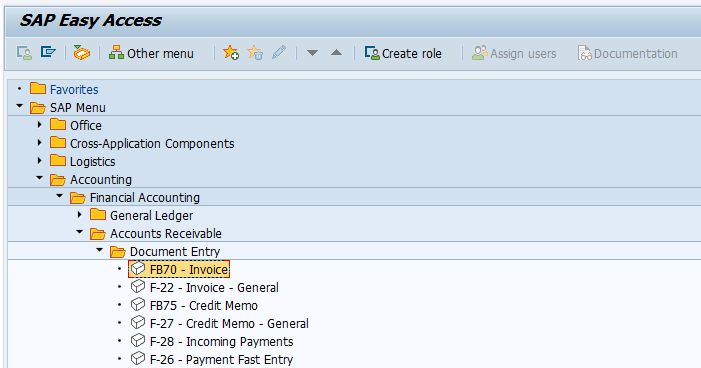Click the Financial Accounting open folder icon
Viewport: 701px width, 368px height.
(78, 197)
